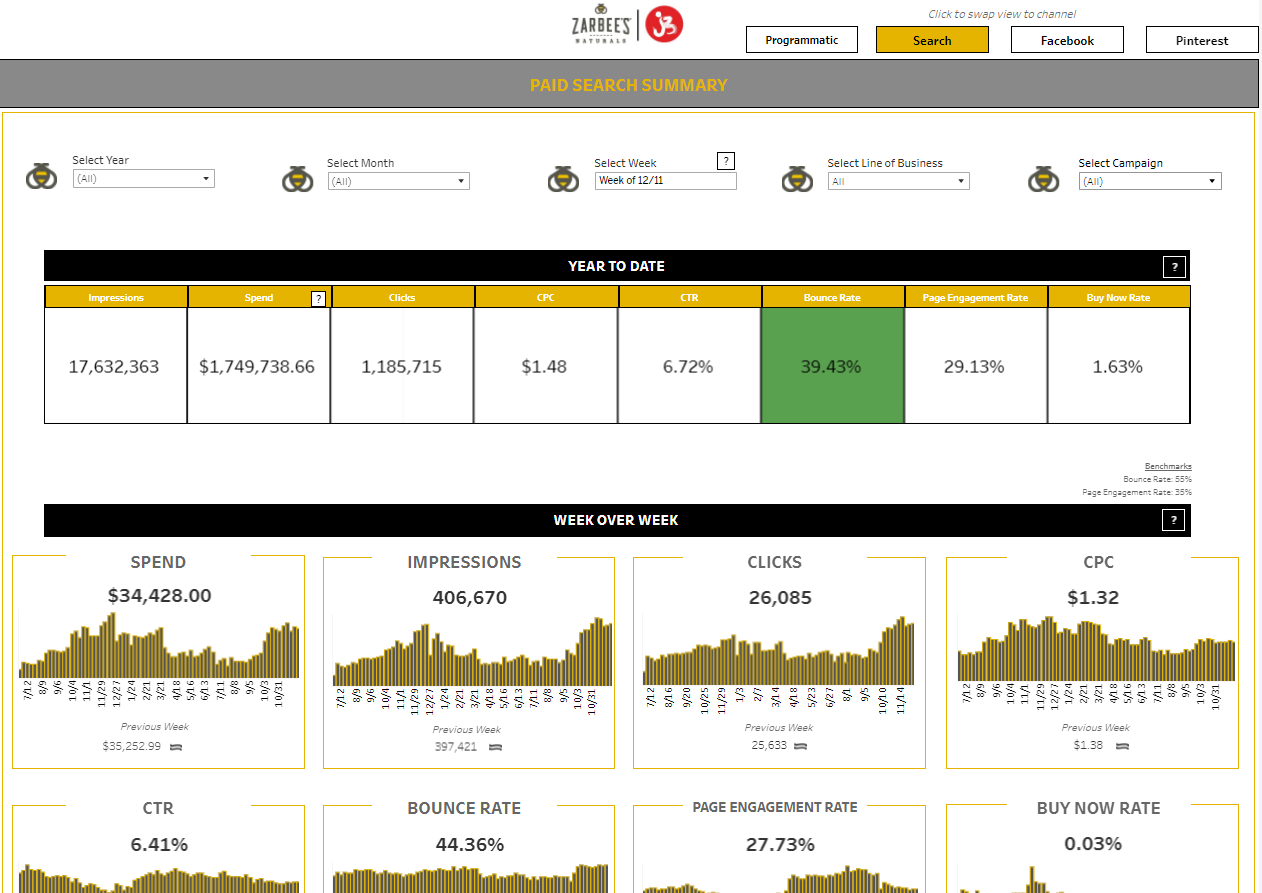1262x893 pixels.
Task: Switch to the Facebook channel view
Action: click(x=1067, y=39)
